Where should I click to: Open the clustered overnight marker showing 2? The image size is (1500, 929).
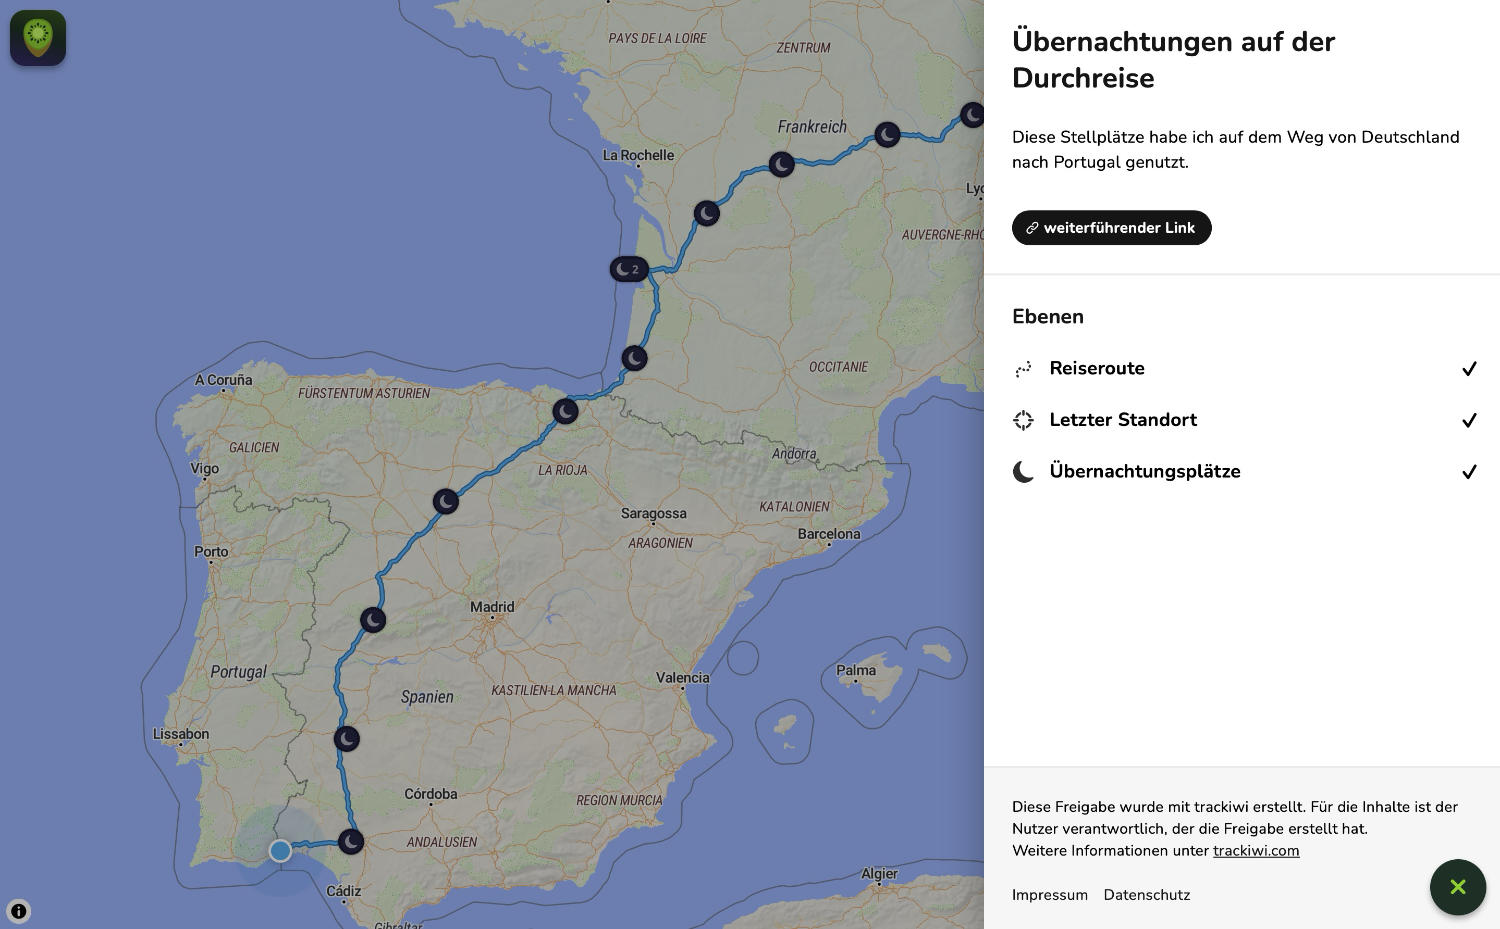pos(629,269)
